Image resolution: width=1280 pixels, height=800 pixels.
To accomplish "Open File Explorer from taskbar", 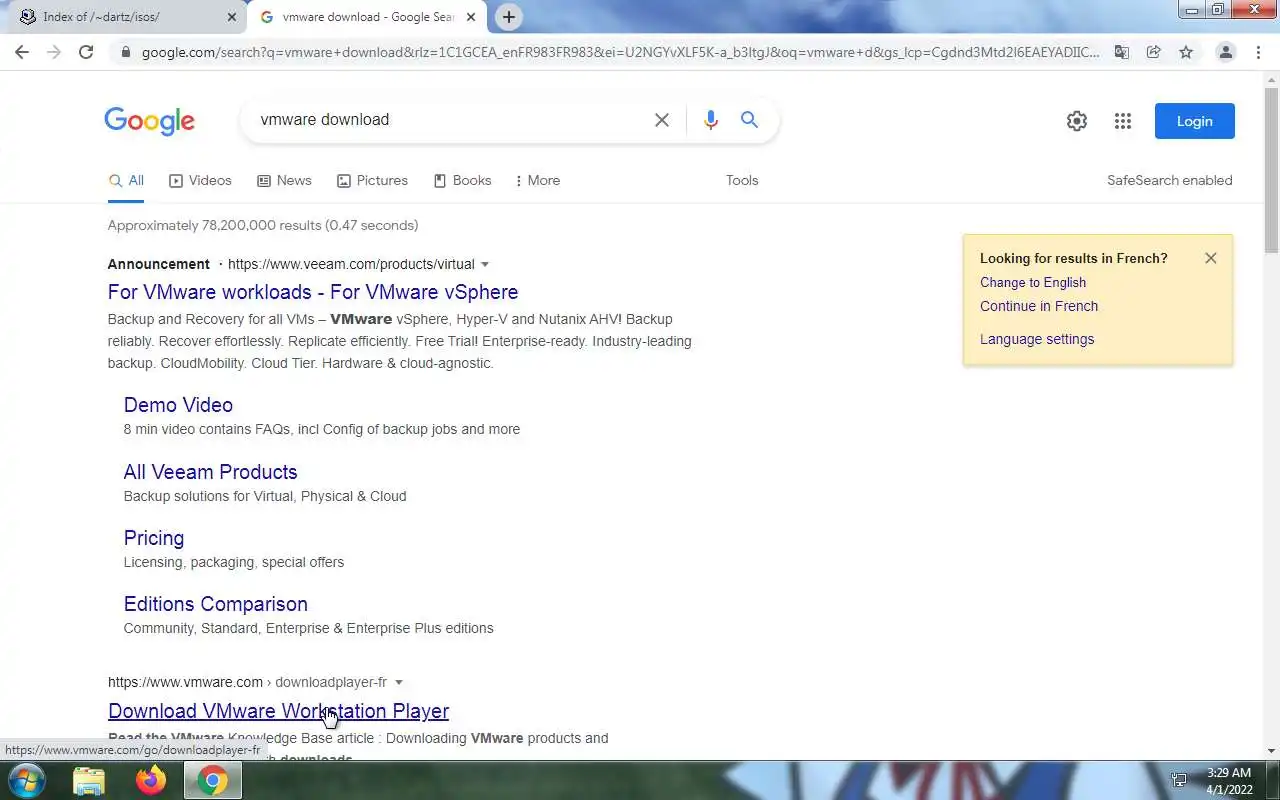I will tap(89, 780).
